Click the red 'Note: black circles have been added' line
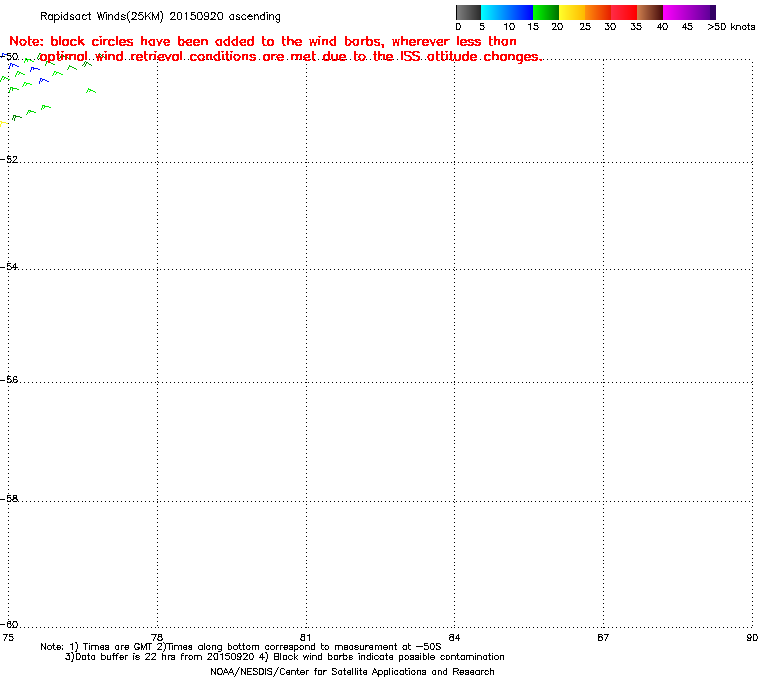The width and height of the screenshot is (760, 688). tap(263, 41)
